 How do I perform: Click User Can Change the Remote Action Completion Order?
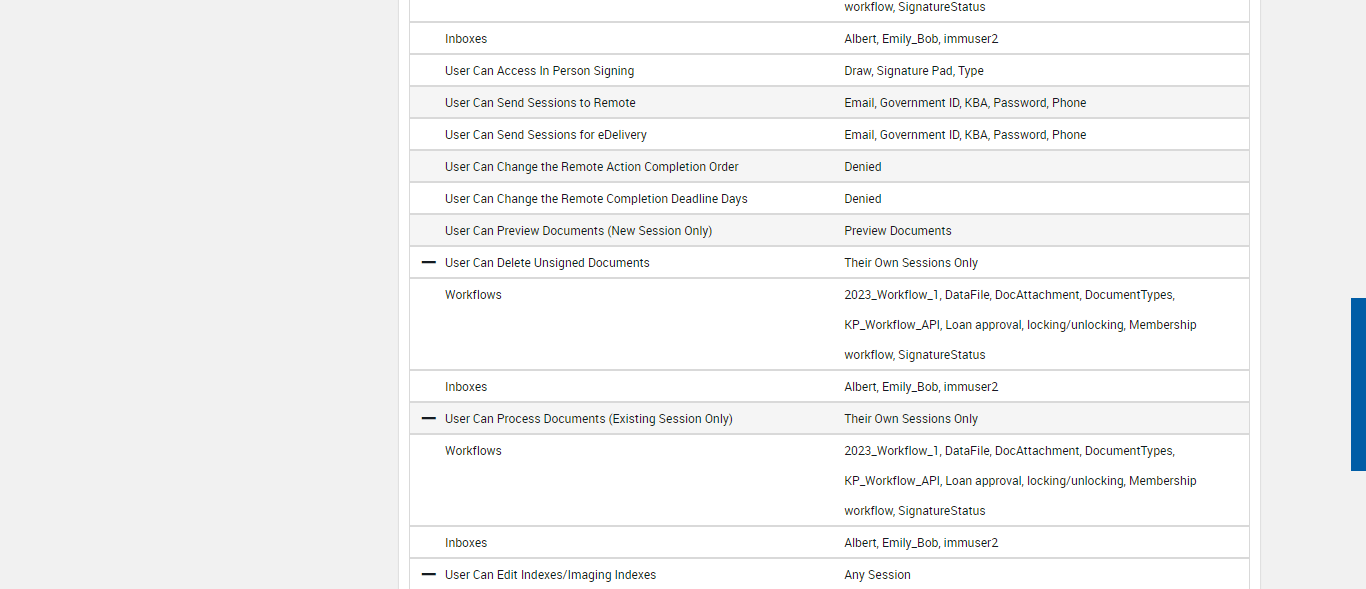pos(592,167)
